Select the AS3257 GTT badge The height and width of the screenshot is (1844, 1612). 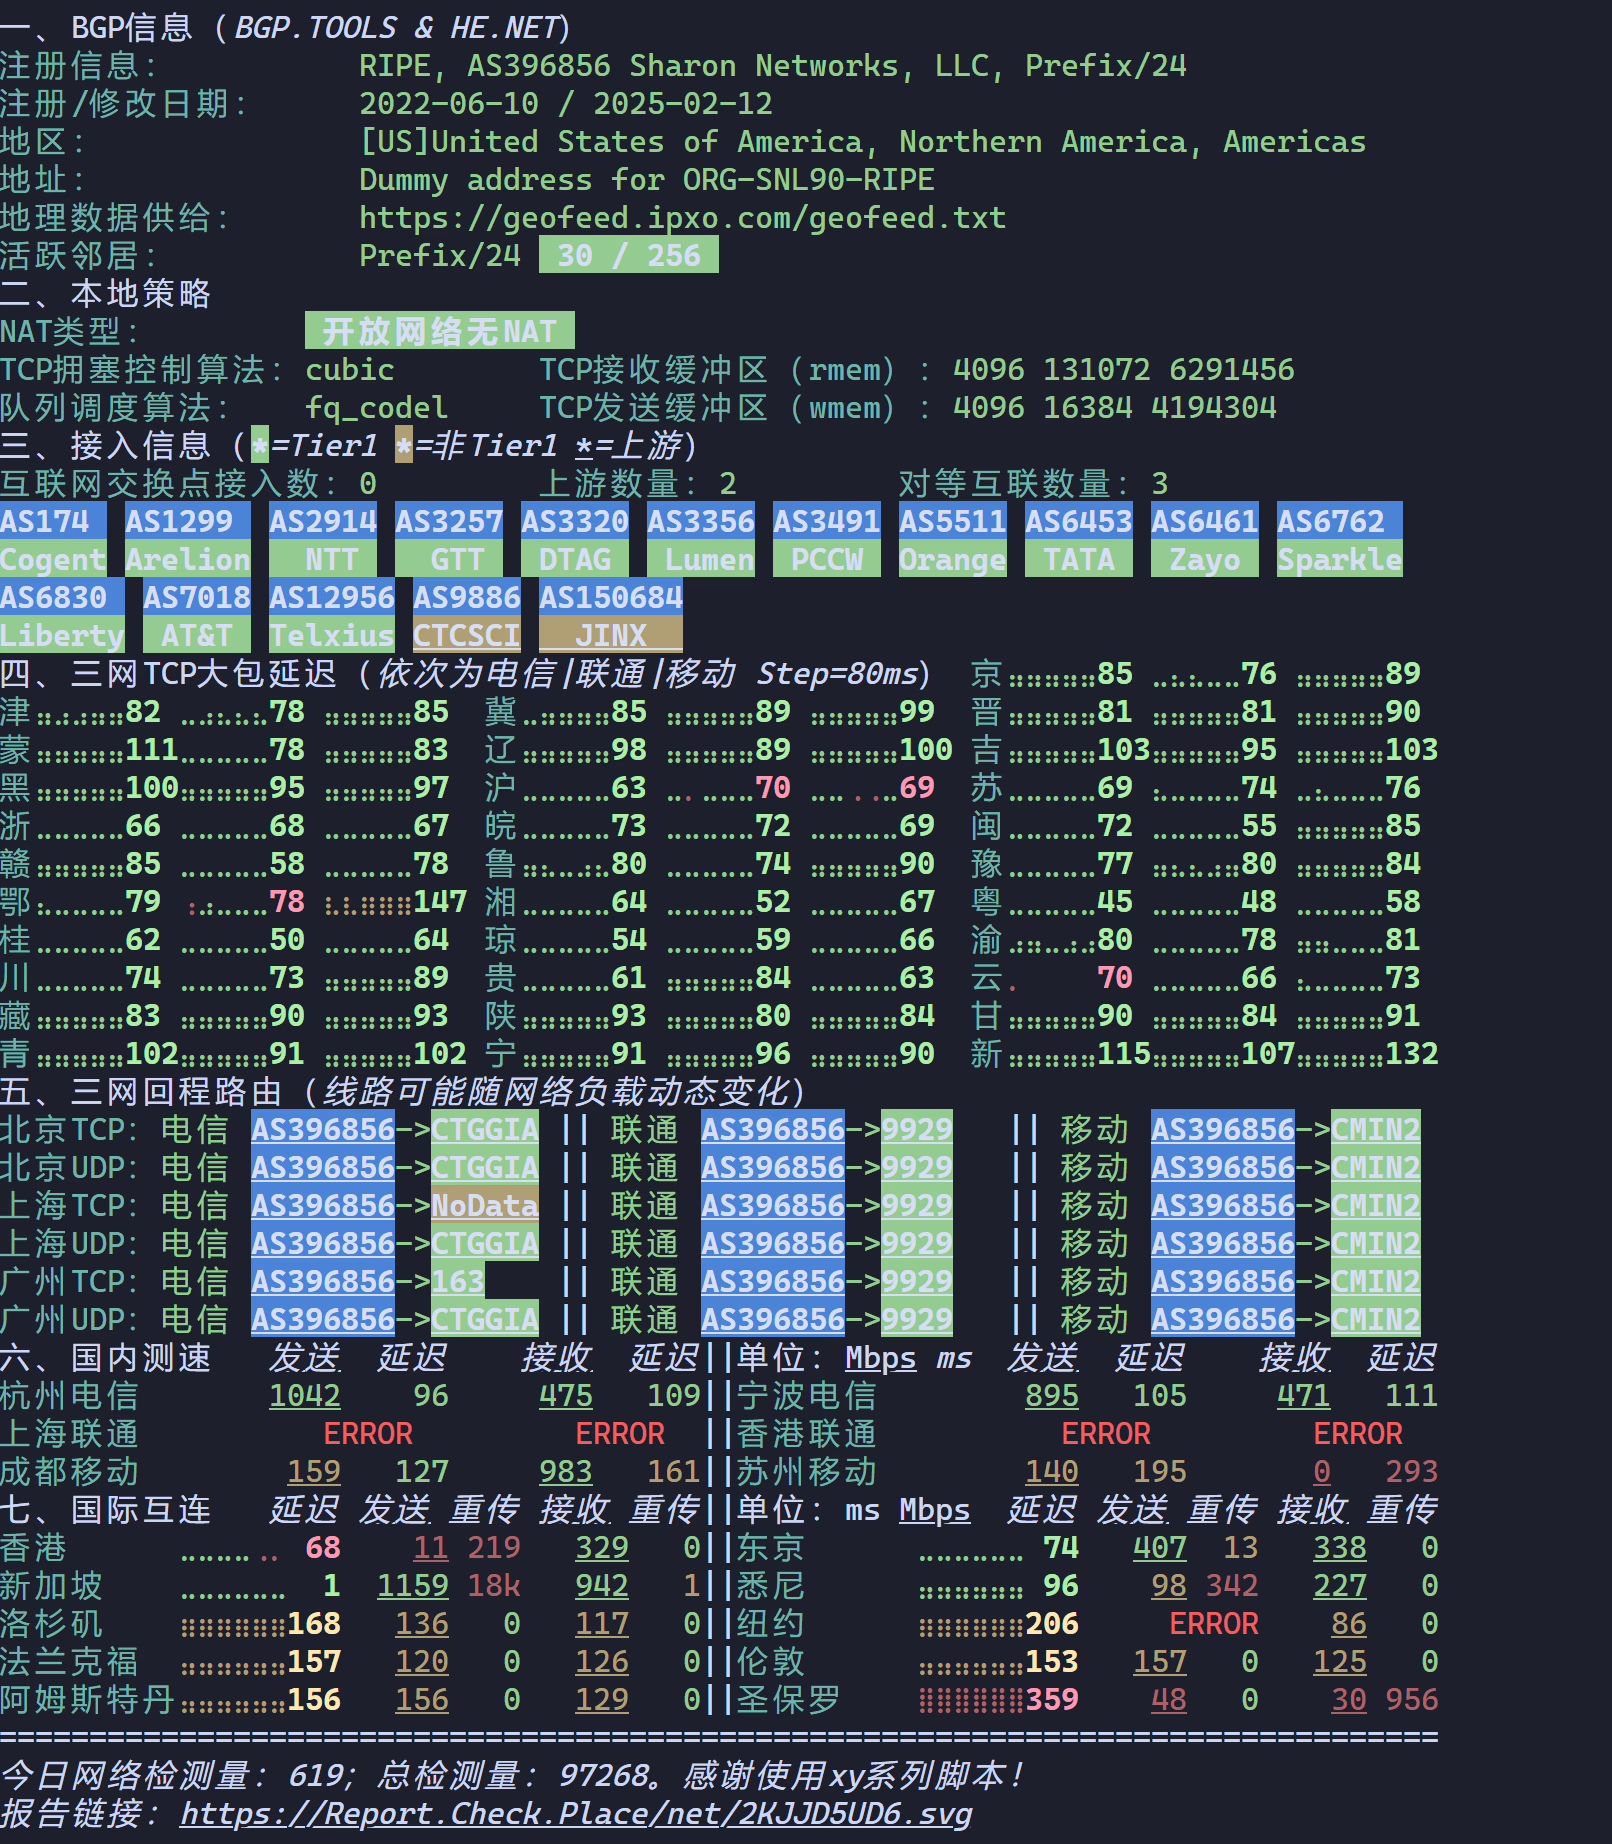click(x=449, y=540)
